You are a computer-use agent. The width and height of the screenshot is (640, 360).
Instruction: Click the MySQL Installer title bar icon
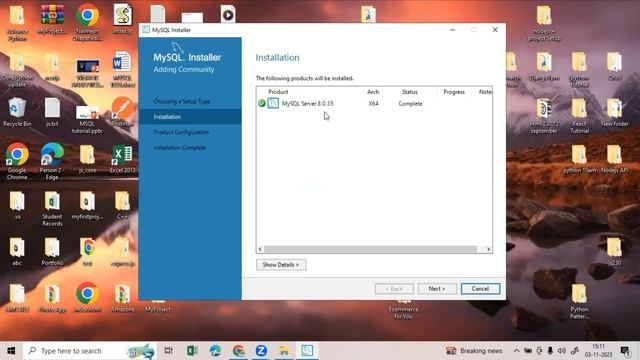(x=146, y=30)
